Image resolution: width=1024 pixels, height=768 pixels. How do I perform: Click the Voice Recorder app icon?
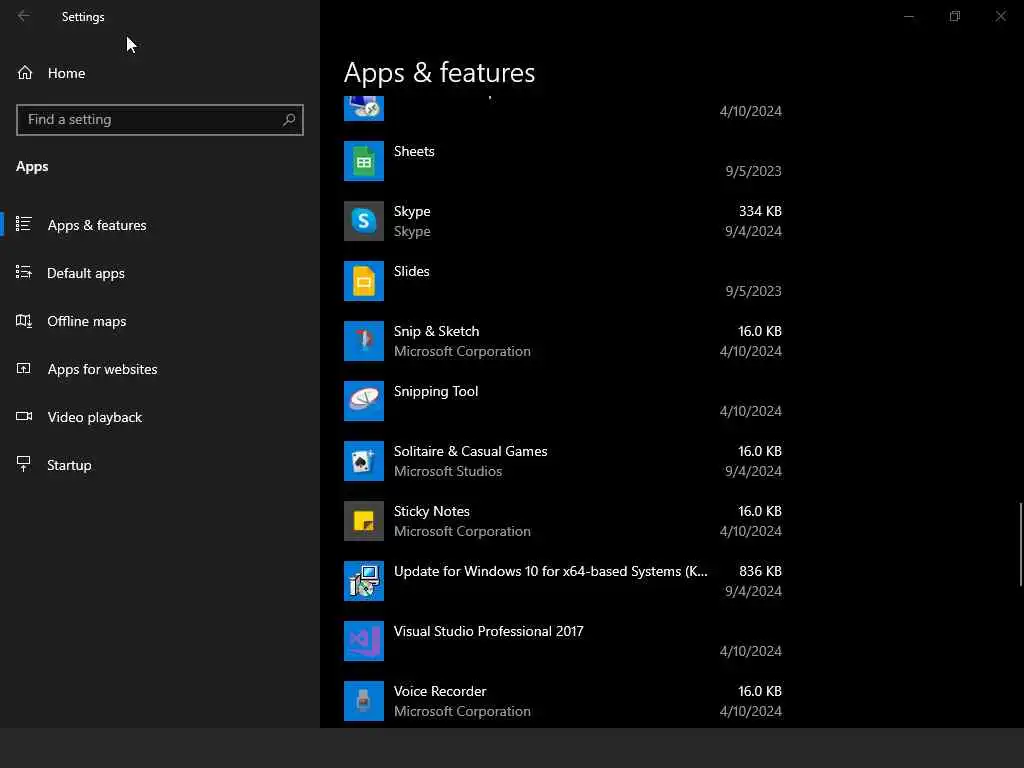point(364,702)
